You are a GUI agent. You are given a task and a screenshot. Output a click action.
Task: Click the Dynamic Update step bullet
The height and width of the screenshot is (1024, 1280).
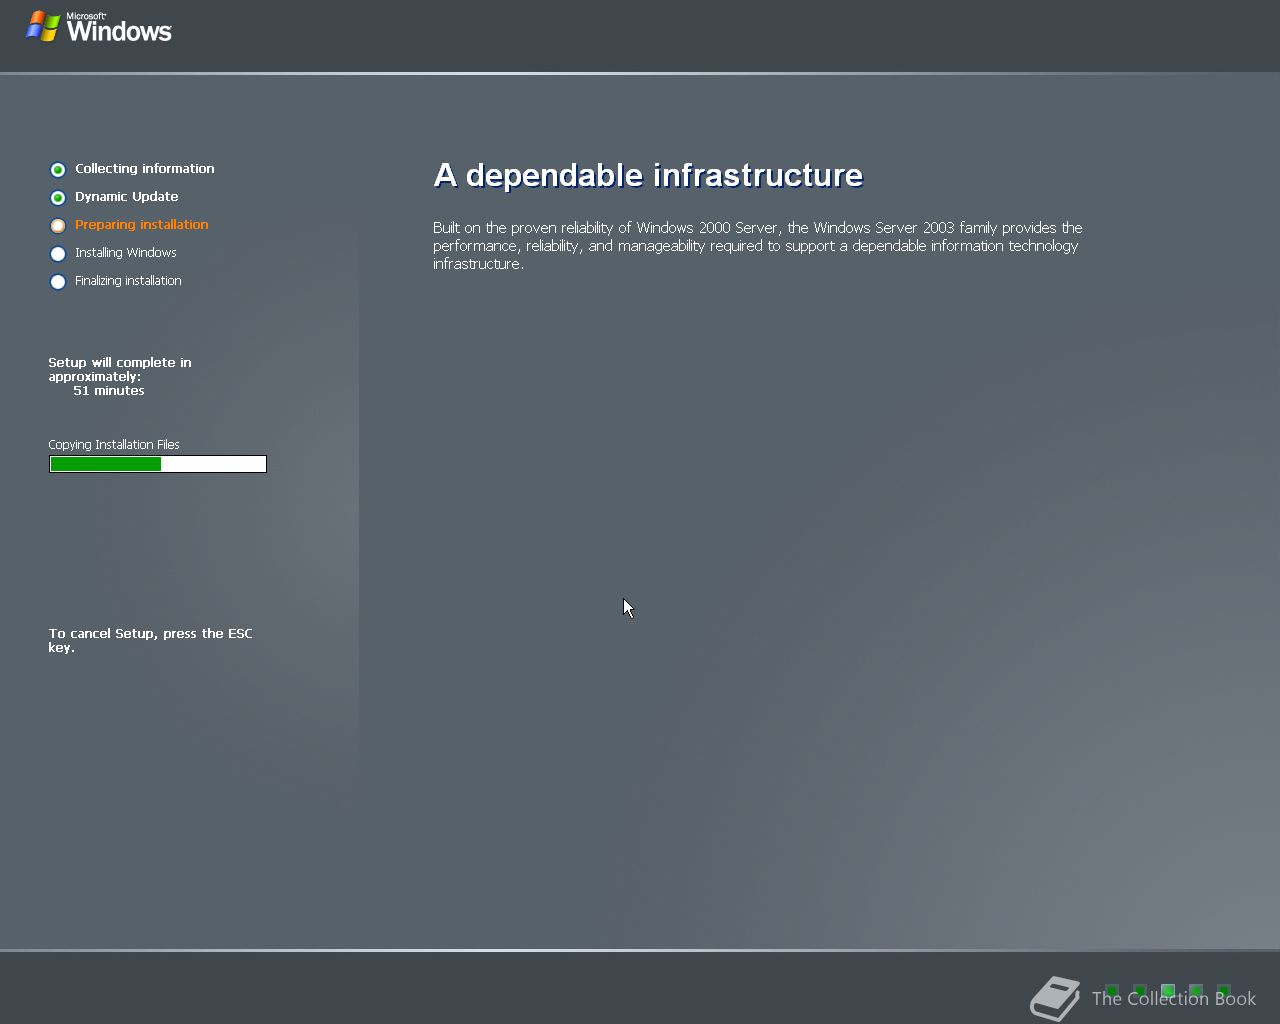point(58,198)
